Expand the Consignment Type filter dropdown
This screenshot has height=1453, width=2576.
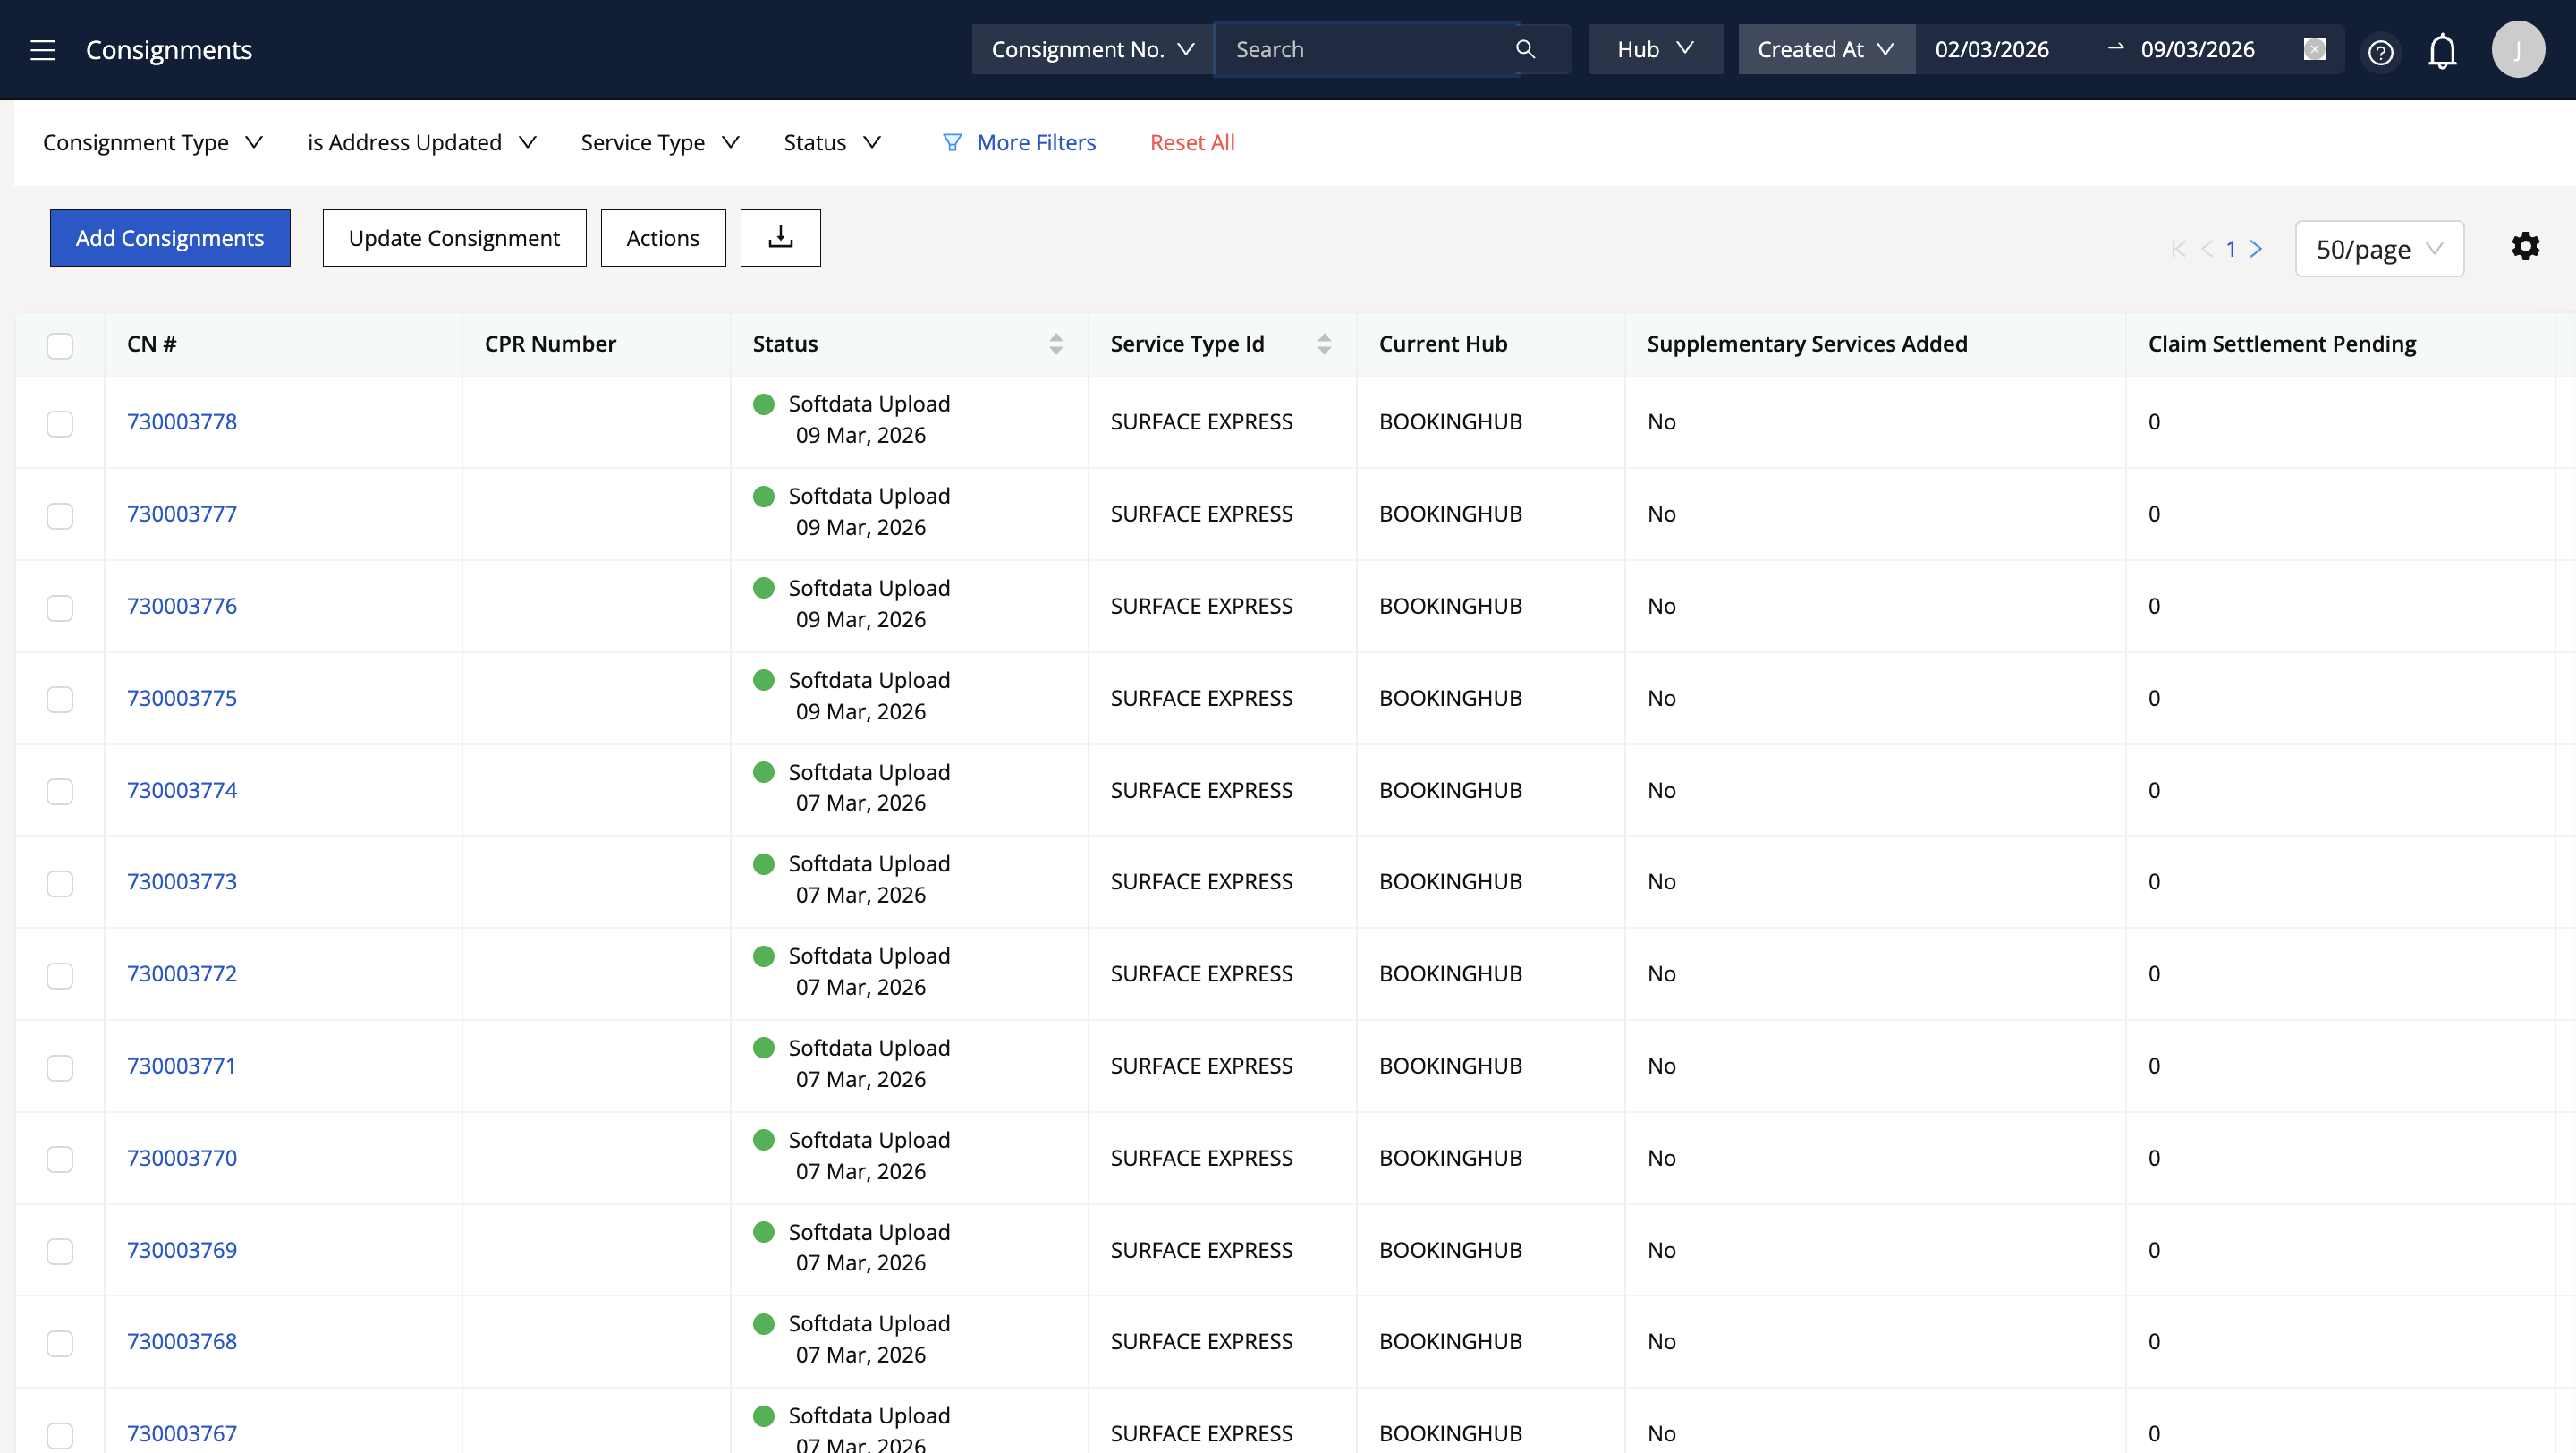tap(152, 143)
